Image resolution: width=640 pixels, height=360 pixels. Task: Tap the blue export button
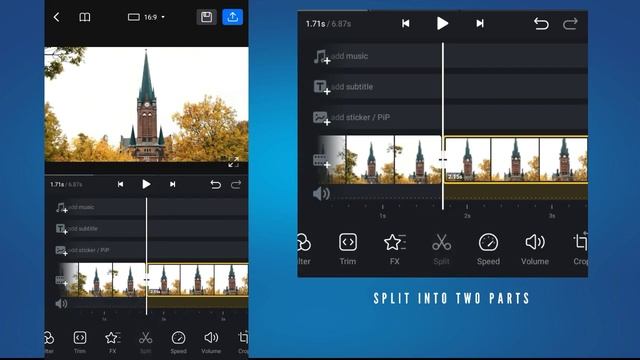233,17
